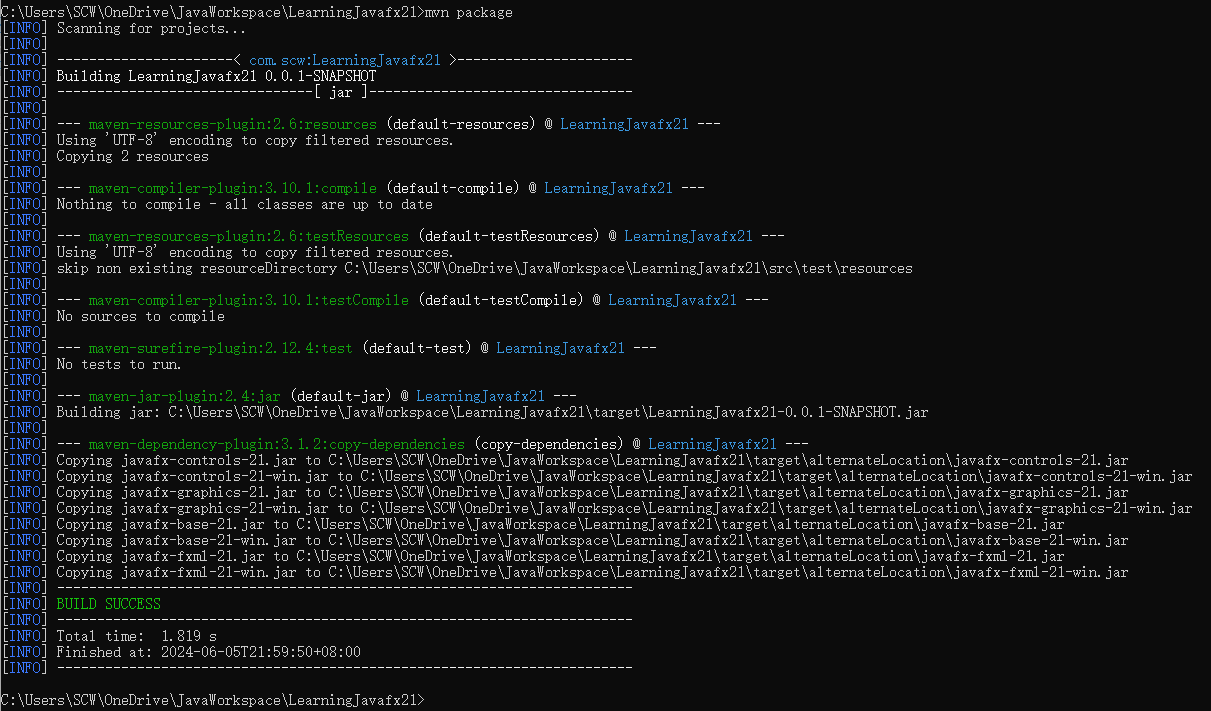Click 'Nothing to compile' message line

point(244,204)
